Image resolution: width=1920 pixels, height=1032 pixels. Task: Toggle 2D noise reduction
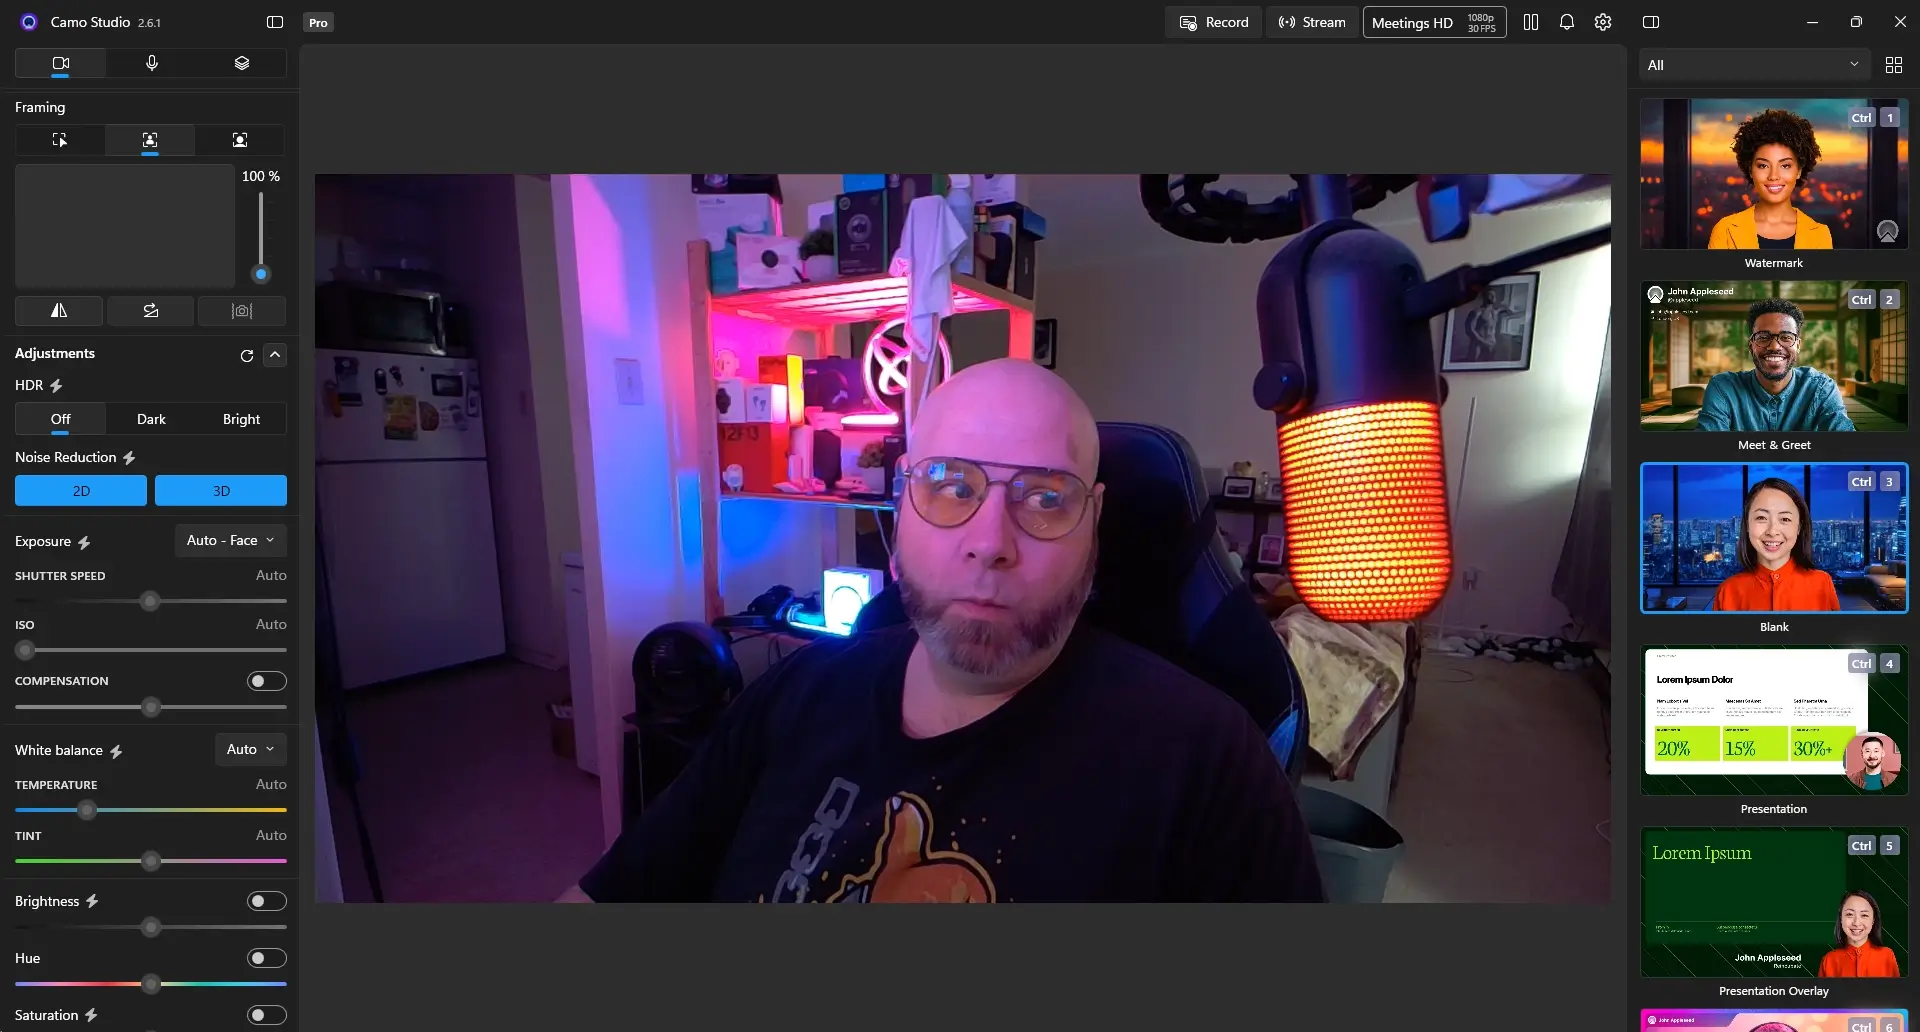click(x=81, y=491)
